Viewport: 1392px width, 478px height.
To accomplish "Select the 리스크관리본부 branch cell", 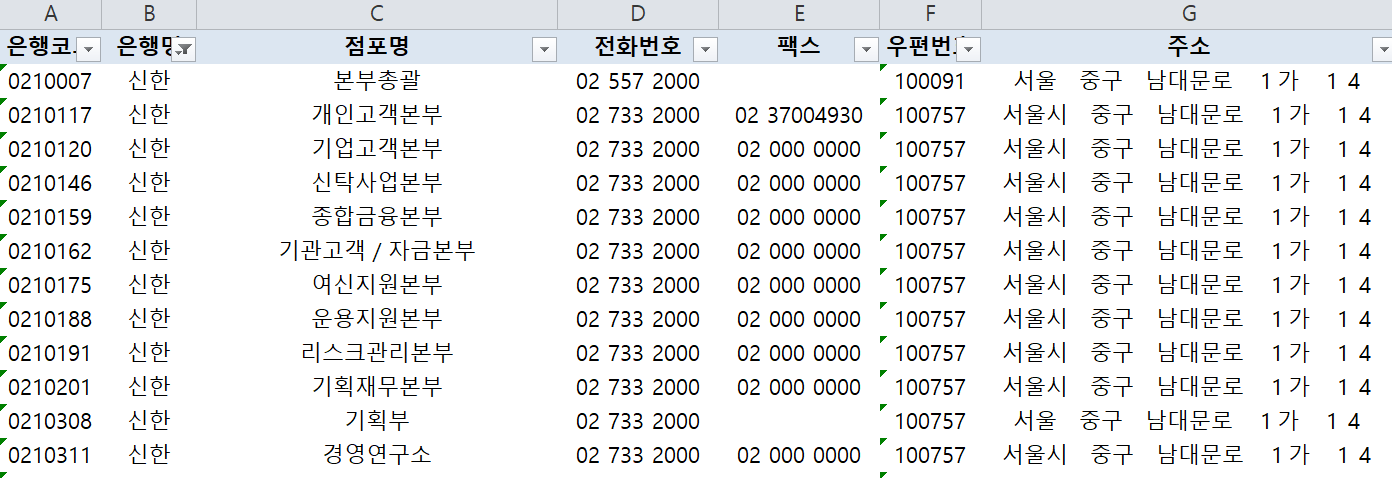I will point(377,353).
